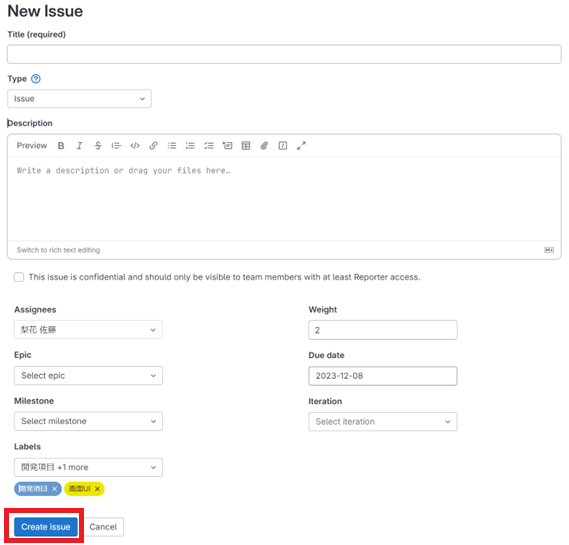Add a bullet list in description
569x545 pixels.
coord(172,146)
